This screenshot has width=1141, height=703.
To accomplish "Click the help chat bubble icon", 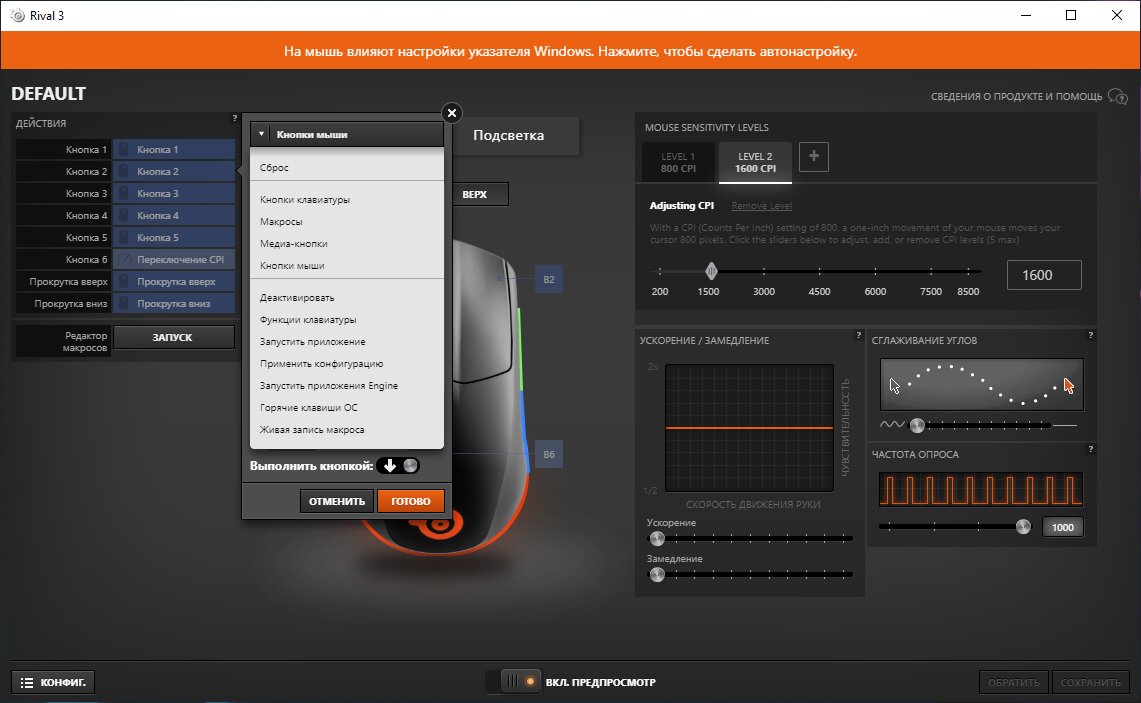I will coord(1117,96).
